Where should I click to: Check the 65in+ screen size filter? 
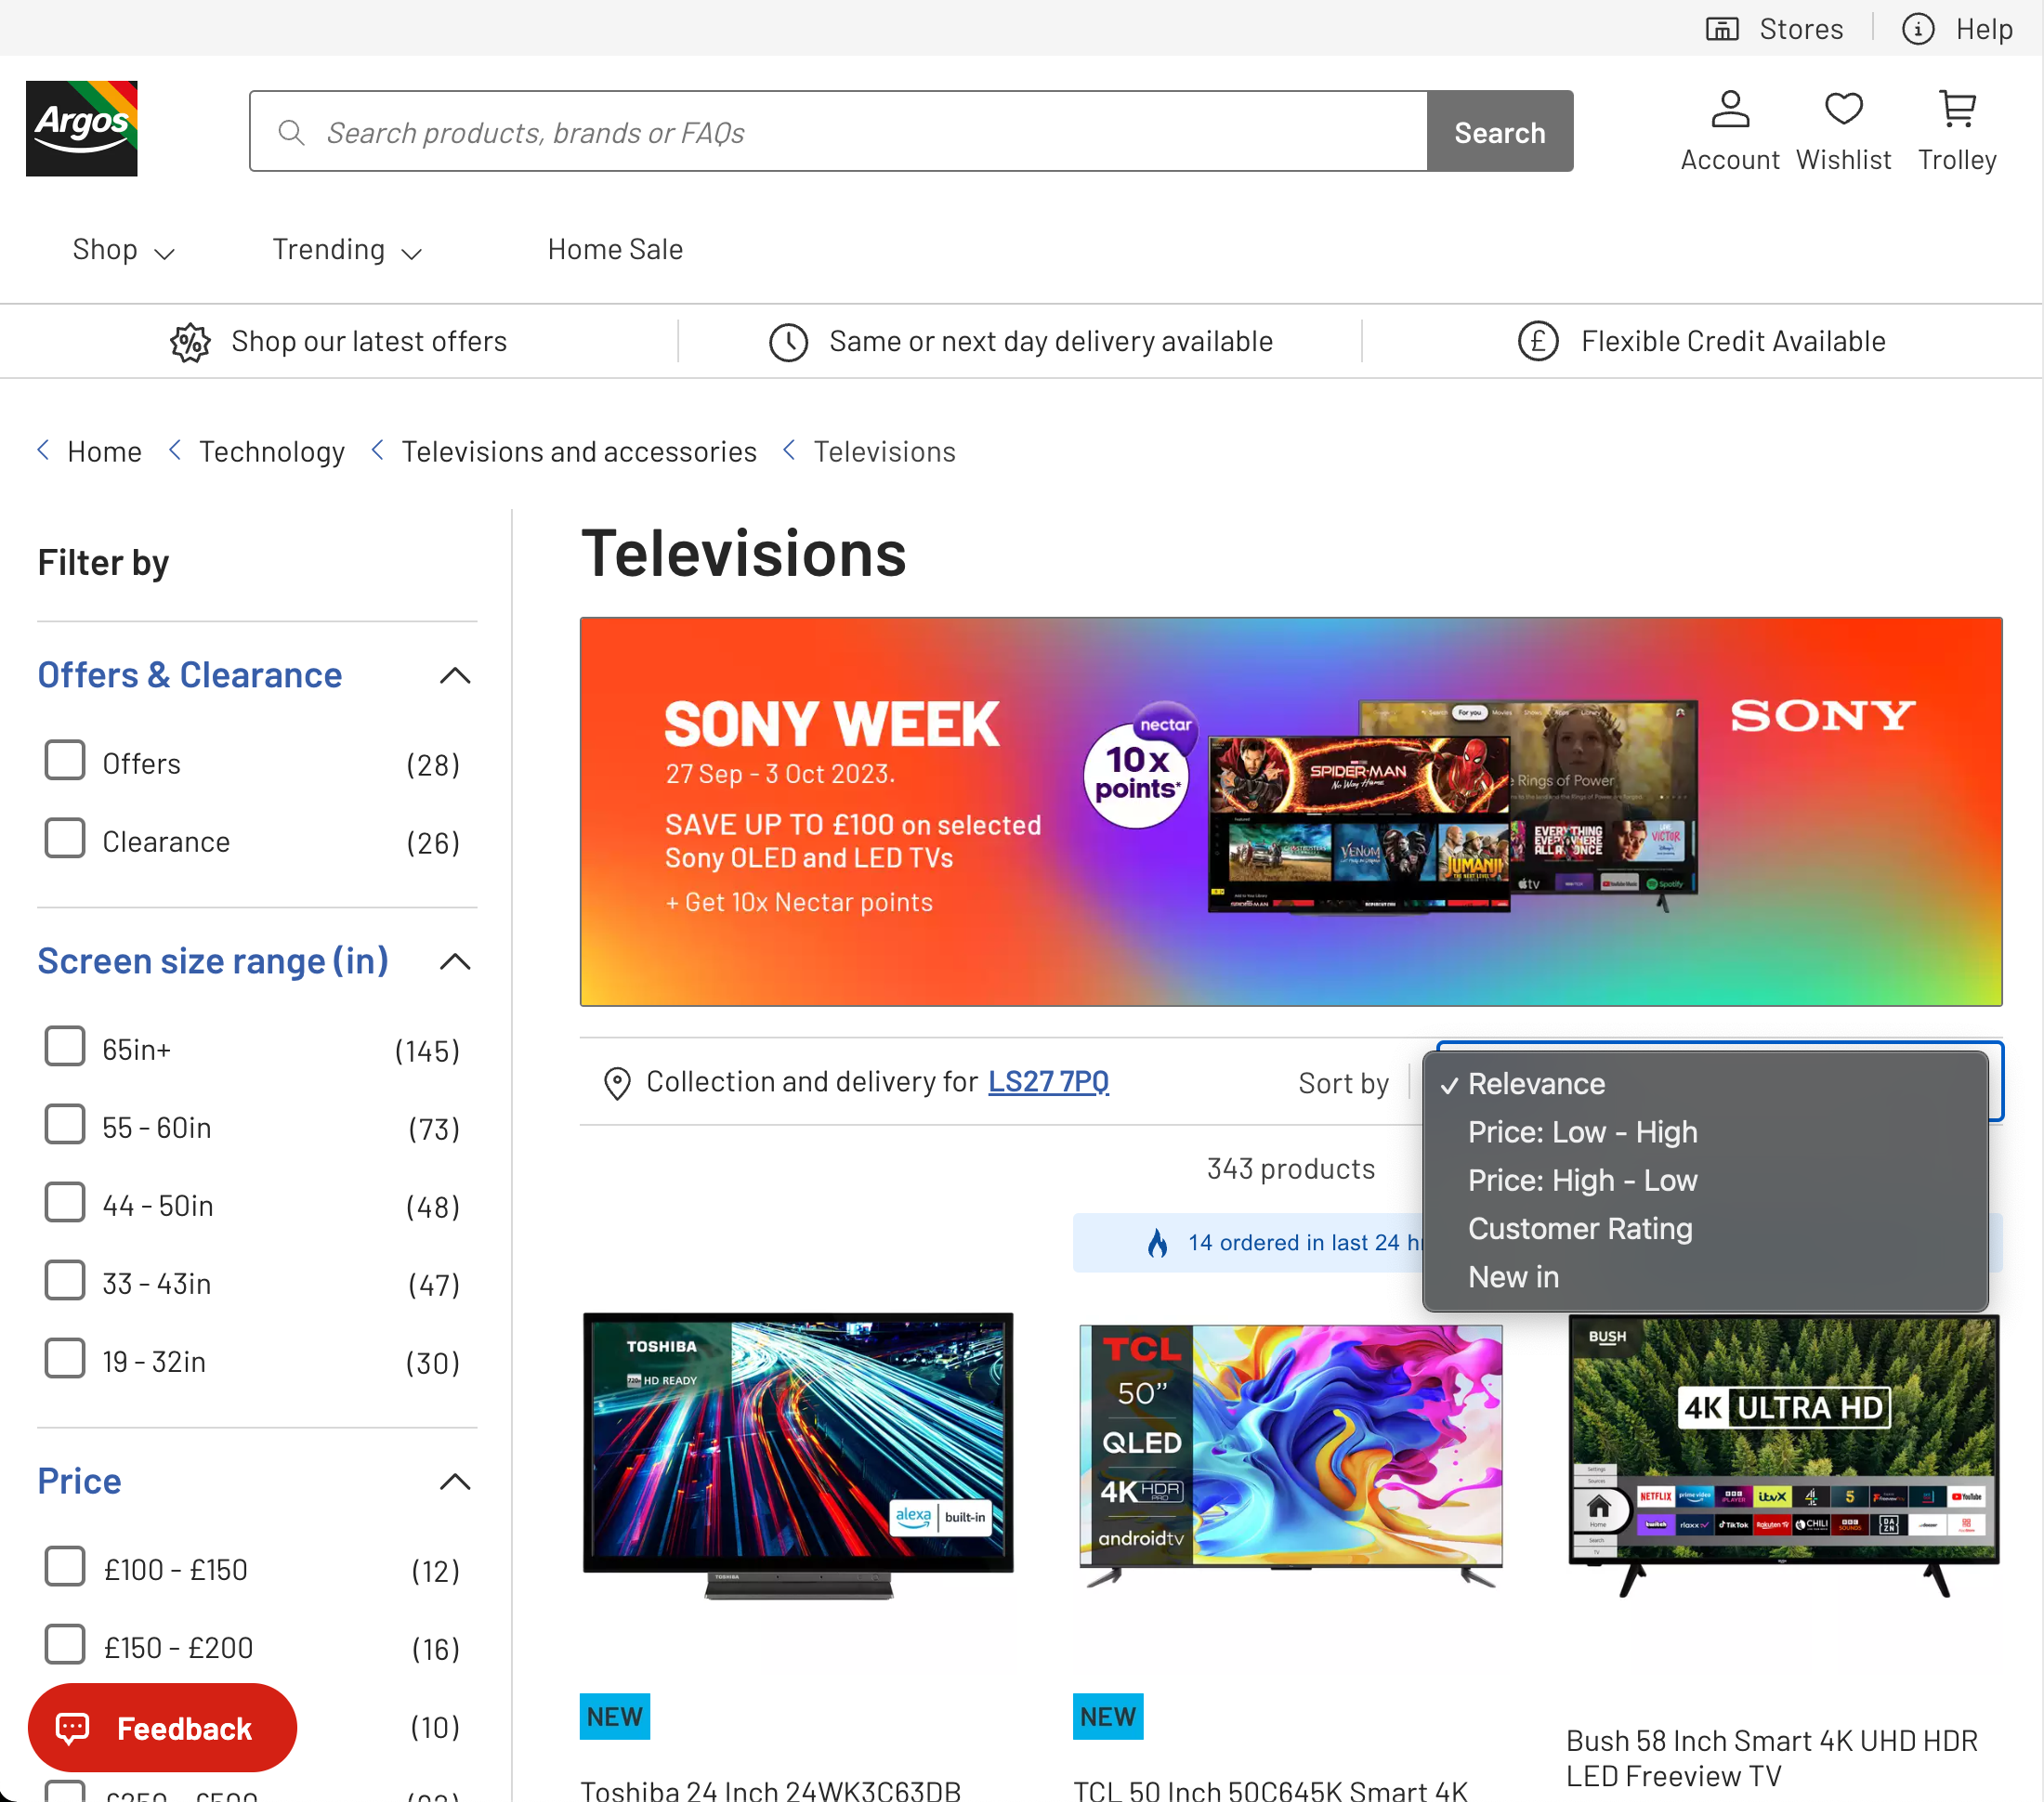coord(64,1046)
